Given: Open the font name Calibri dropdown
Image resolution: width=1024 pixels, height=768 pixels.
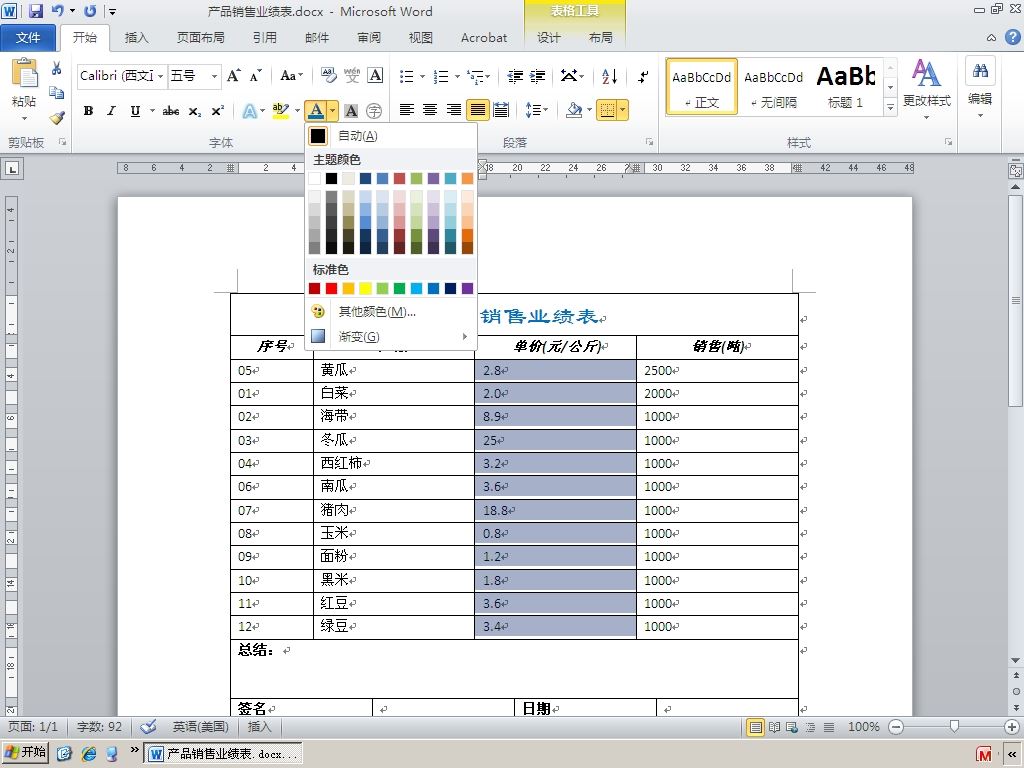Looking at the screenshot, I should pos(161,76).
